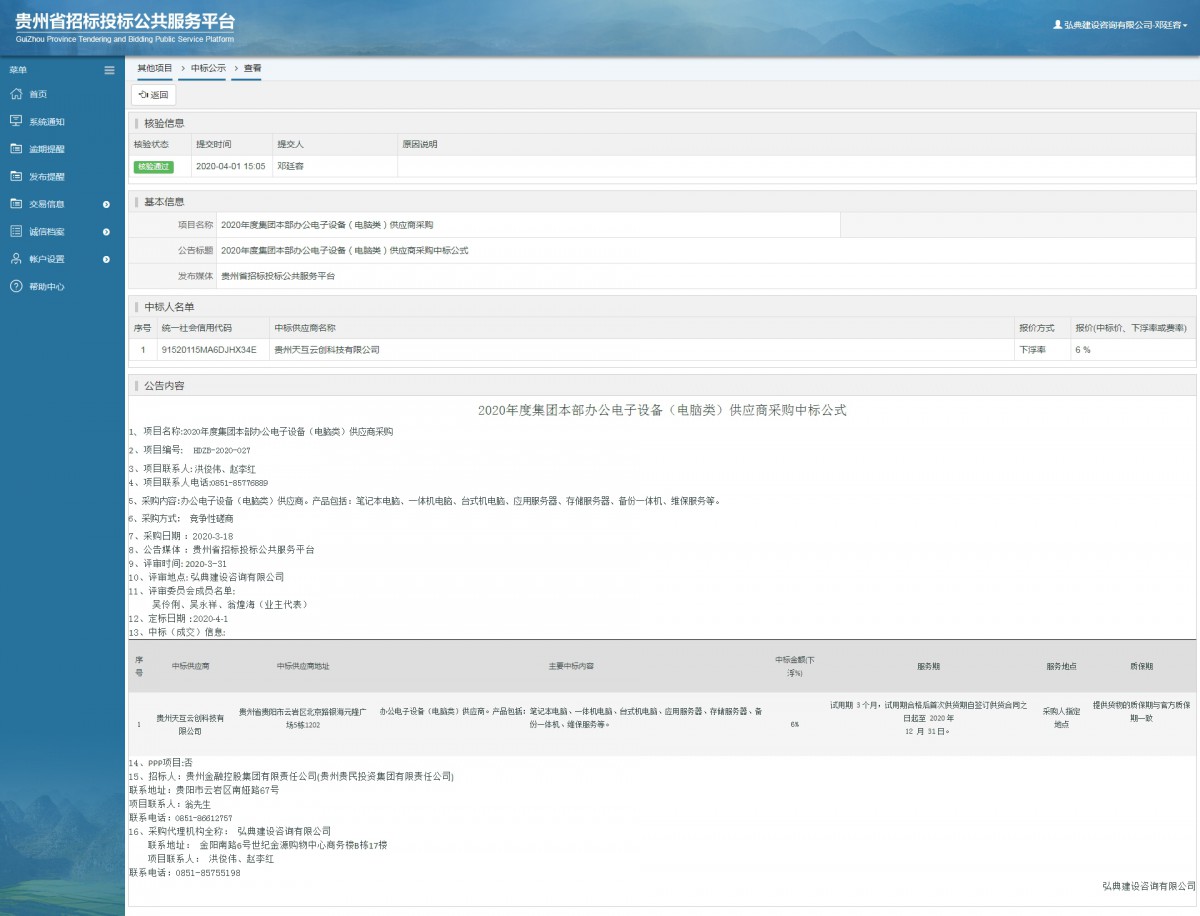Expand the 诚信档案 submenu arrow

pos(106,232)
